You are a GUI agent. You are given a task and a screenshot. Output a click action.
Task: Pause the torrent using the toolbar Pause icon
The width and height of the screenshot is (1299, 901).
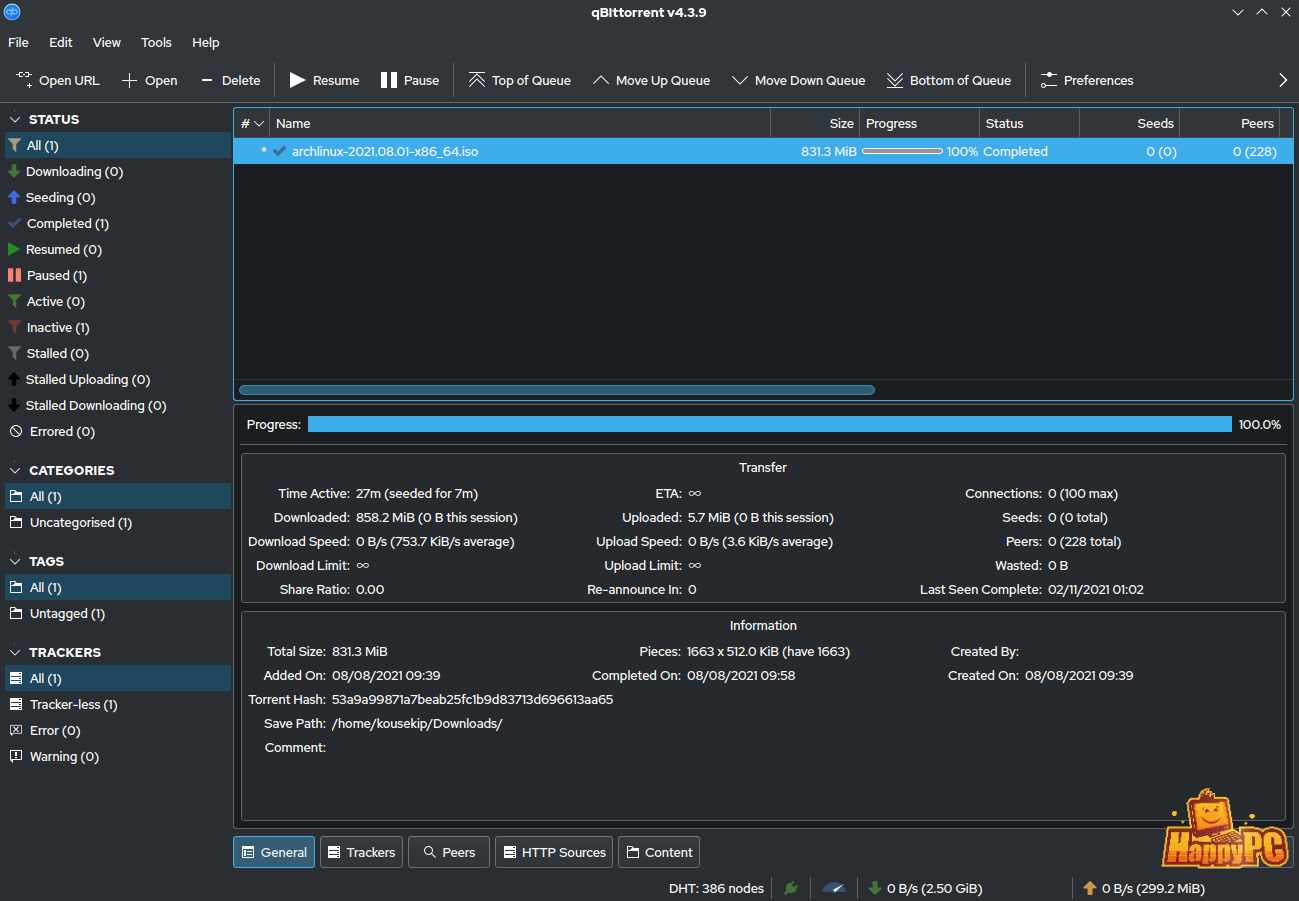click(x=389, y=80)
